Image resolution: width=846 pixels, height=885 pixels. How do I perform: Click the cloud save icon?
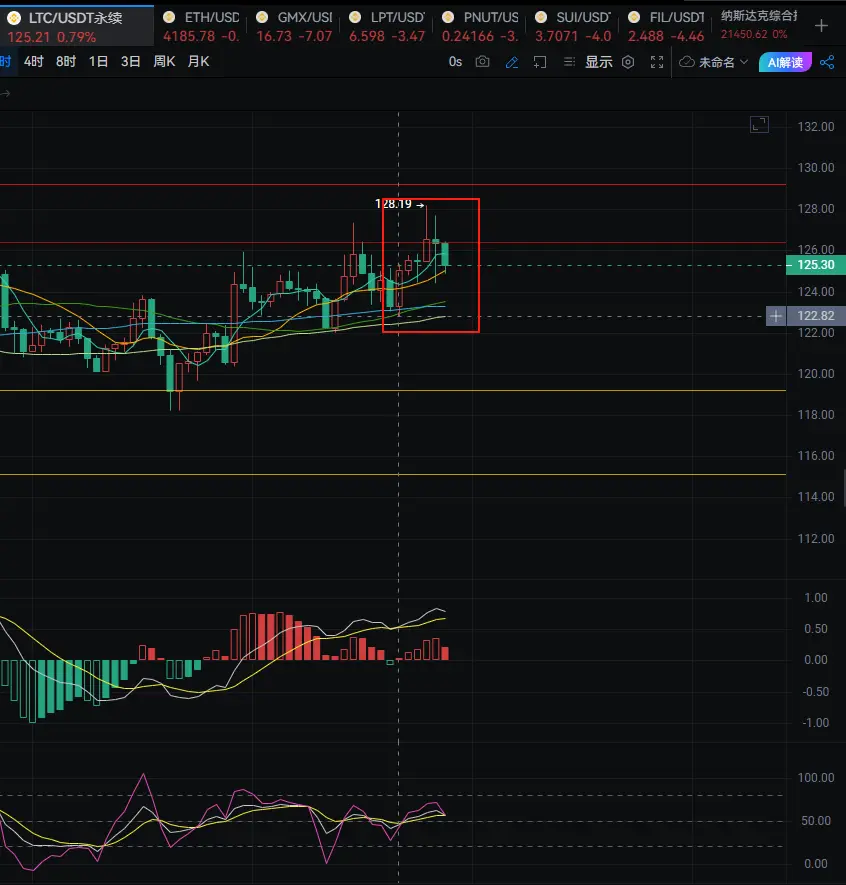[x=687, y=62]
